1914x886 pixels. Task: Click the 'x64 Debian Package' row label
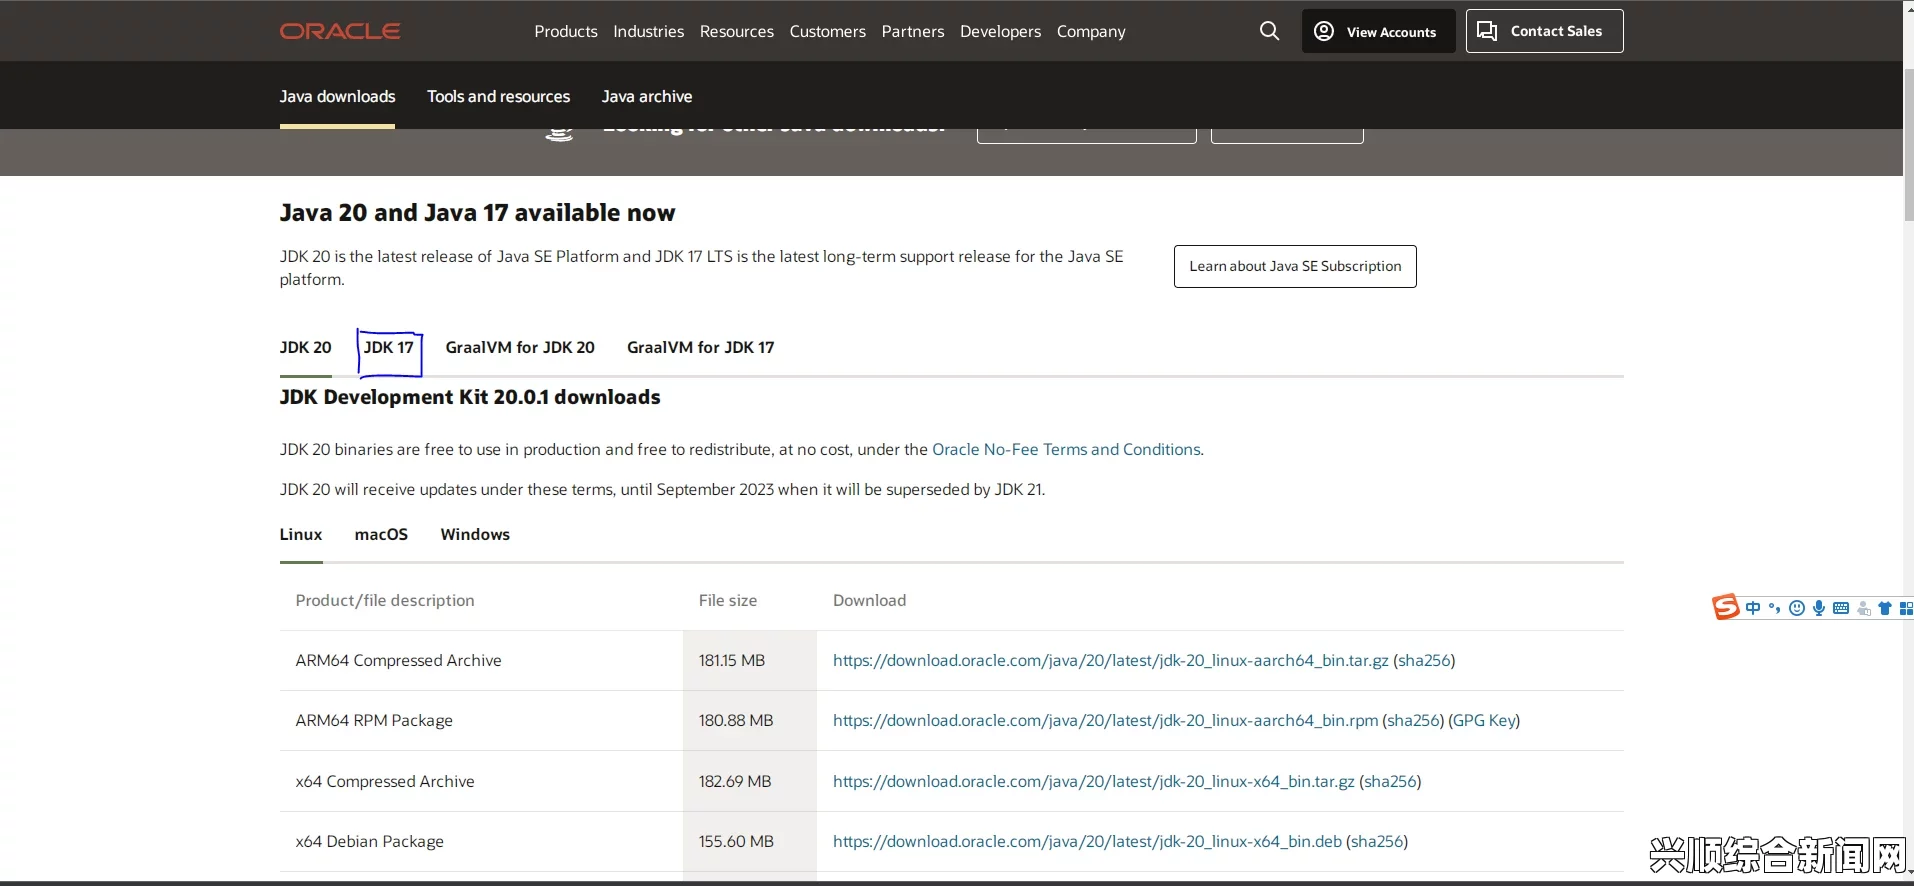click(x=369, y=841)
